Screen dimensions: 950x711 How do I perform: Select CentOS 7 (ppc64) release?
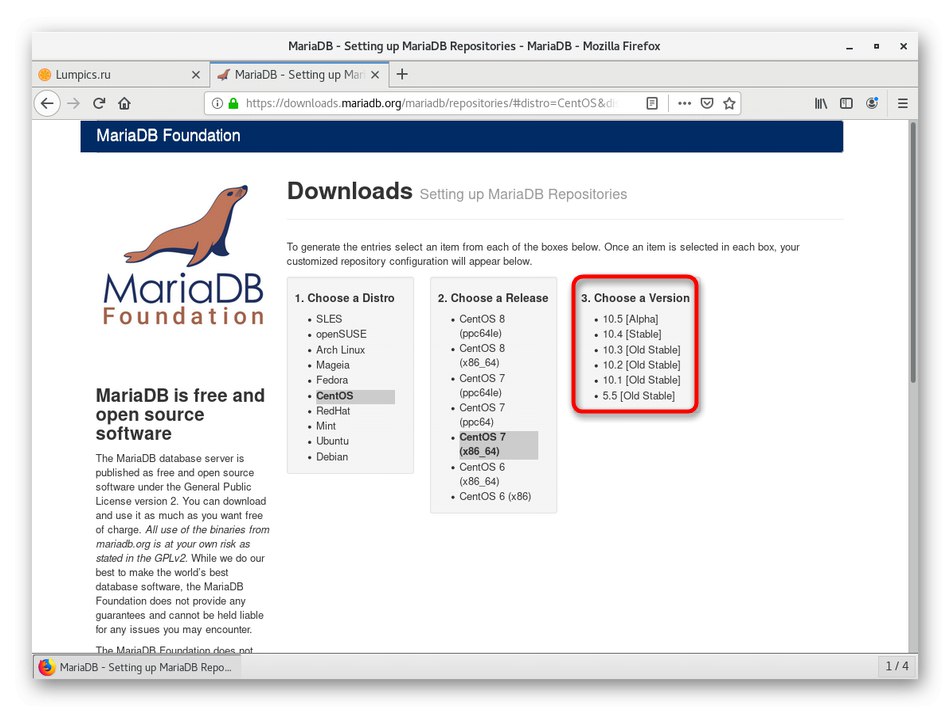(x=482, y=415)
